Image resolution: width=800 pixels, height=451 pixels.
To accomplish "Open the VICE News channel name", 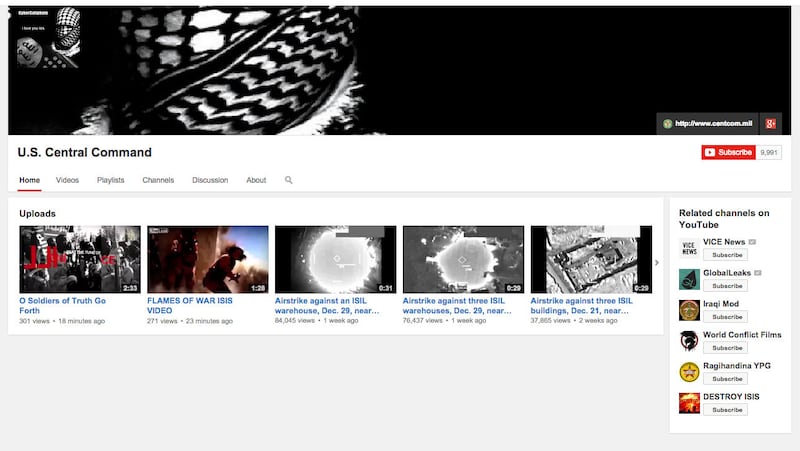I will tap(724, 242).
